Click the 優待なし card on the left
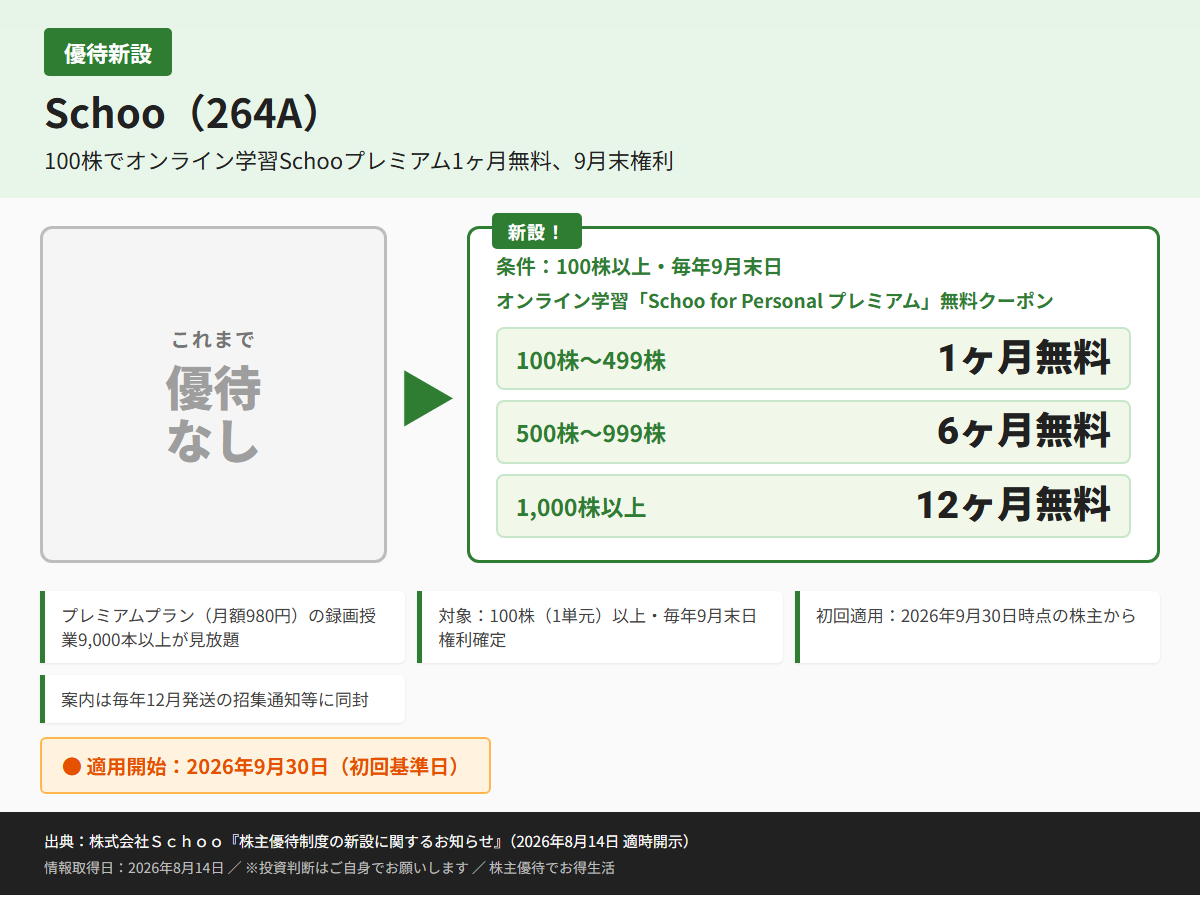Image resolution: width=1200 pixels, height=919 pixels. 213,394
